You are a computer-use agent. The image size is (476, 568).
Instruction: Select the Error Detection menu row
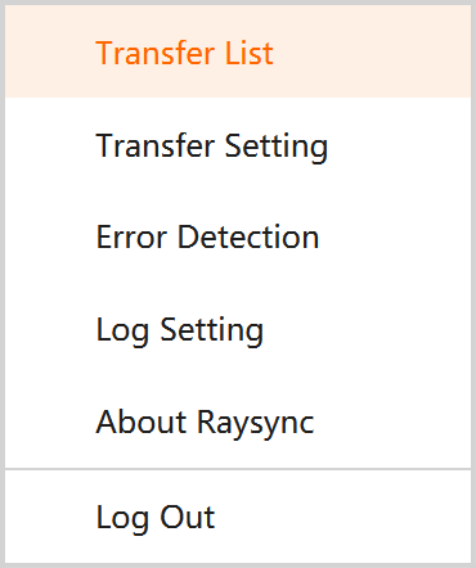[238, 237]
